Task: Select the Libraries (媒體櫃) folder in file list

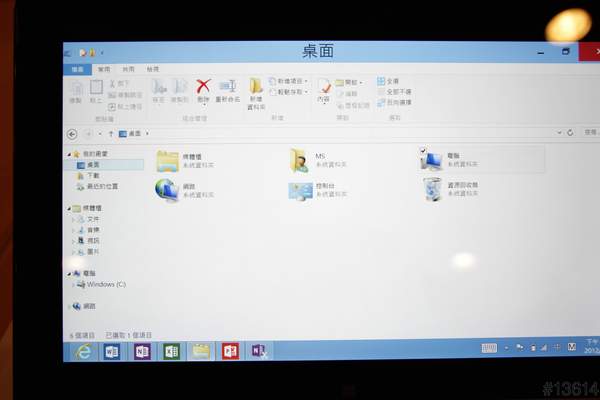Action: (x=186, y=161)
